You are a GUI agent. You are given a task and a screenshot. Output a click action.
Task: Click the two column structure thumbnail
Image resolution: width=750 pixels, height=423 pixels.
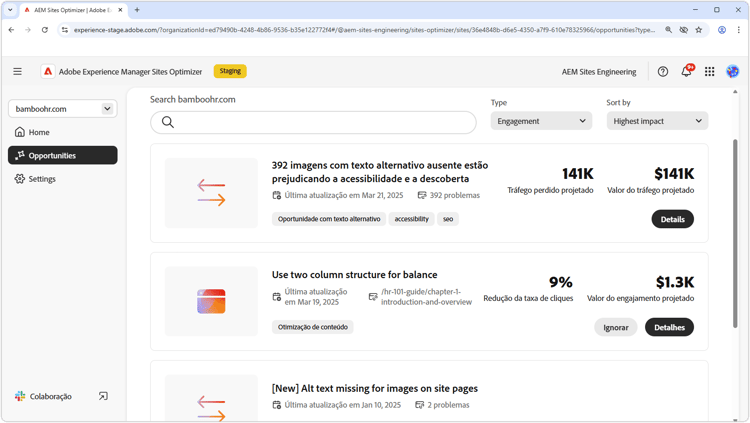pos(211,301)
